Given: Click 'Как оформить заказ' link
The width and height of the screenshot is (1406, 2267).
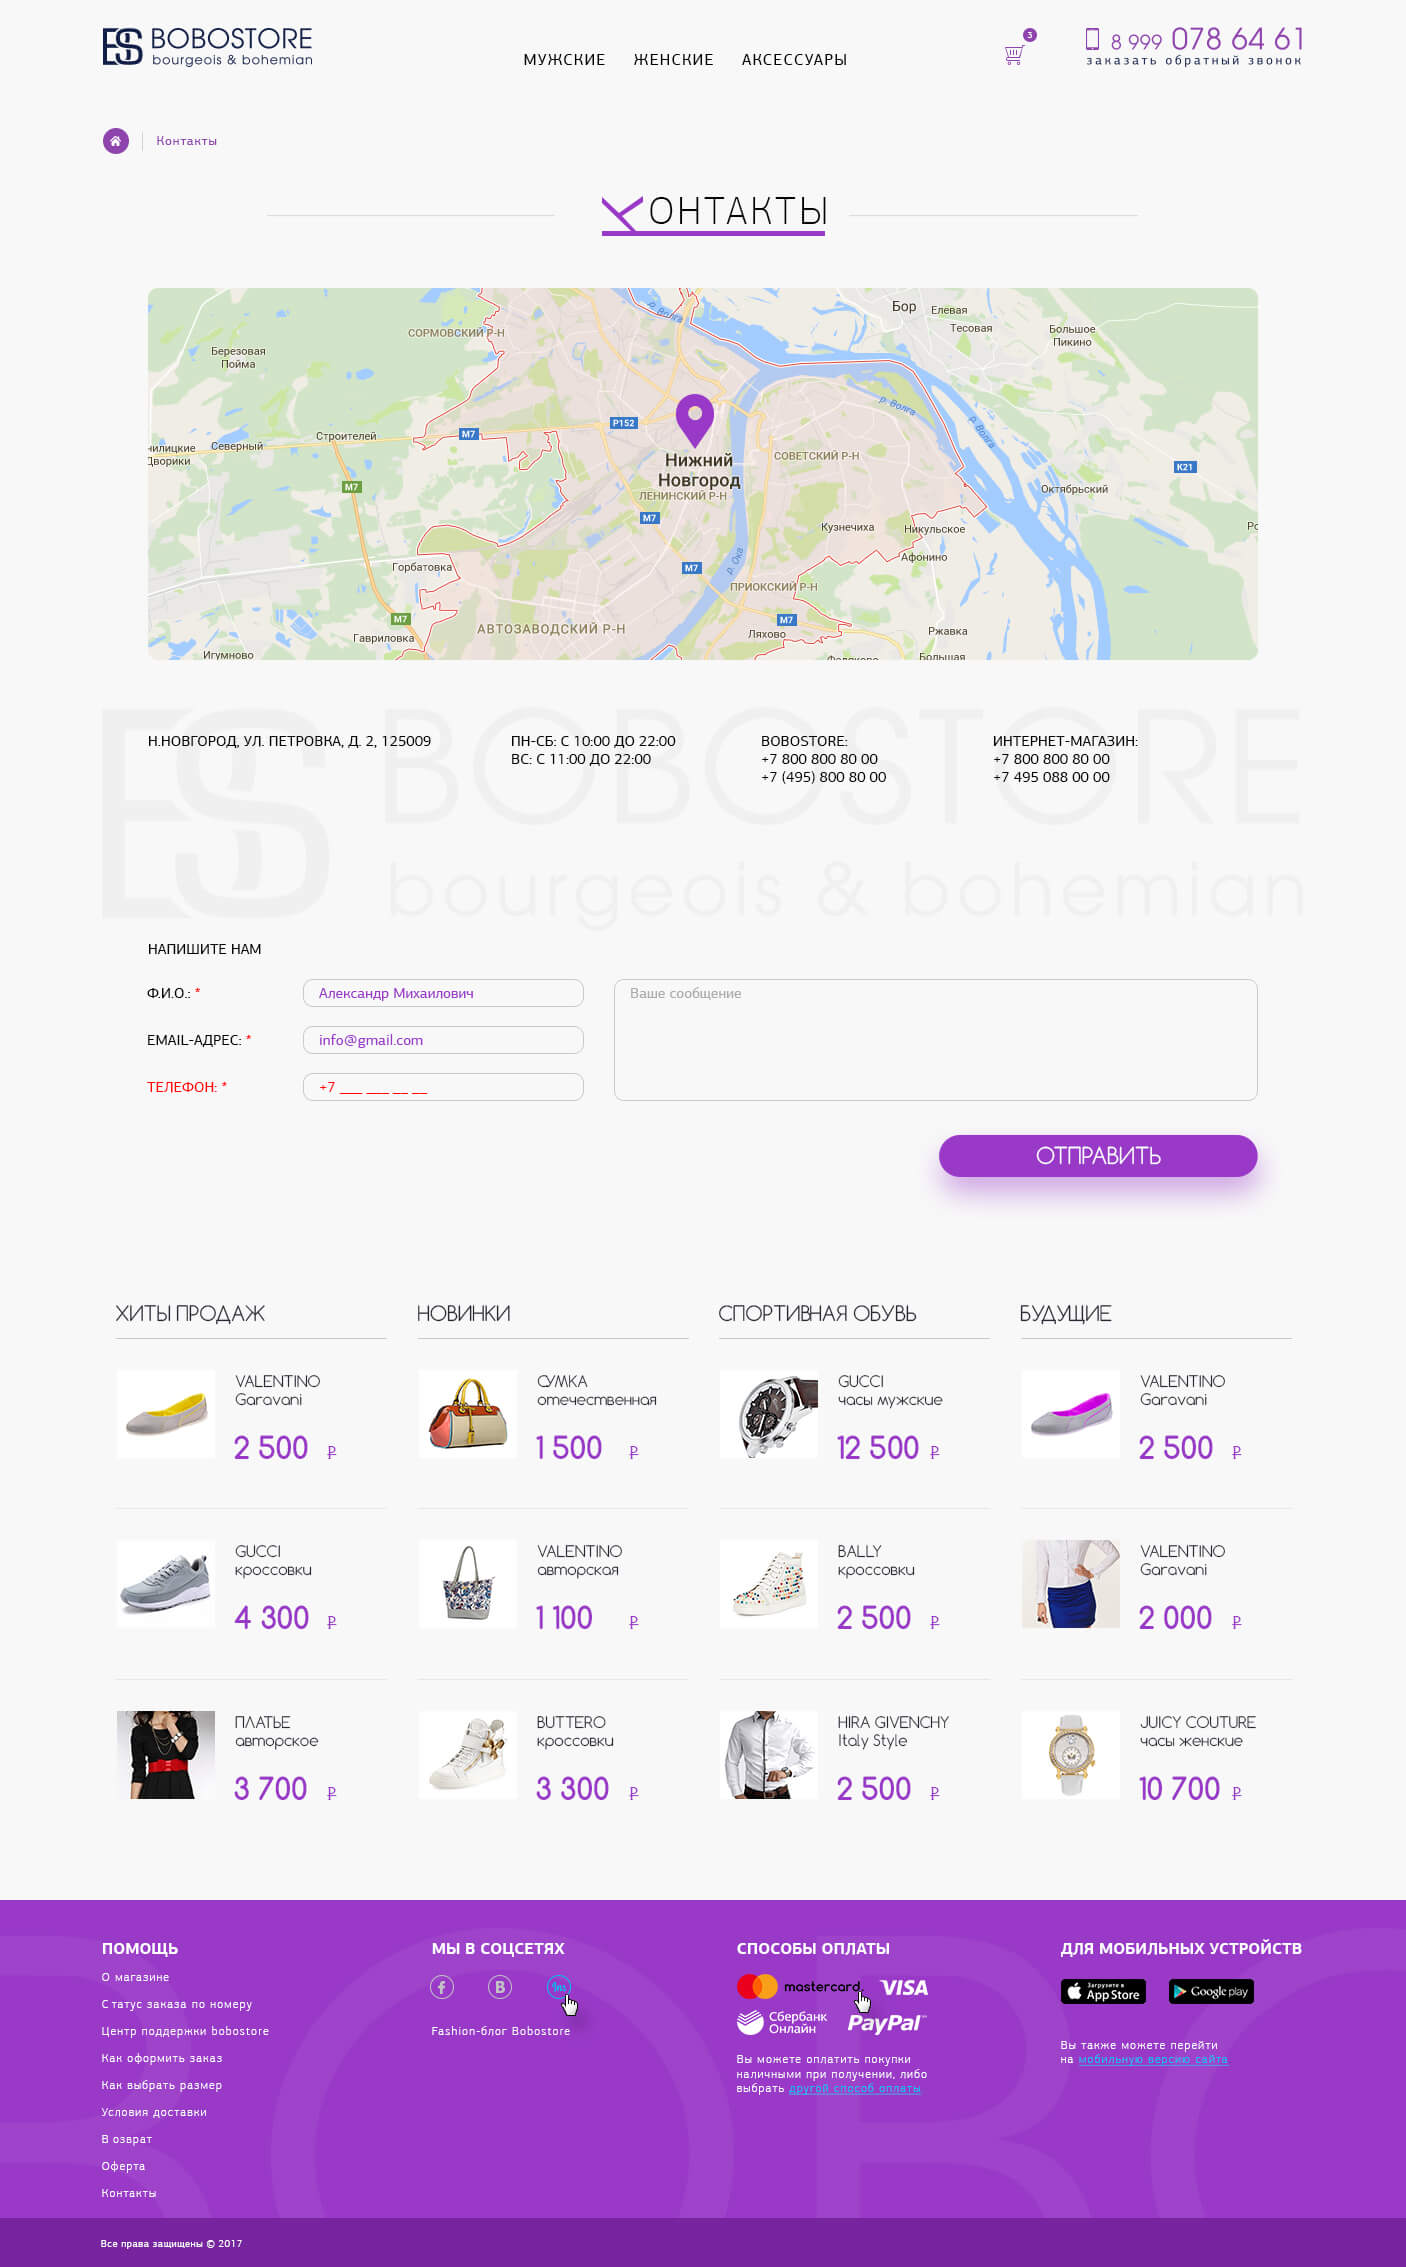Looking at the screenshot, I should pos(162,2058).
